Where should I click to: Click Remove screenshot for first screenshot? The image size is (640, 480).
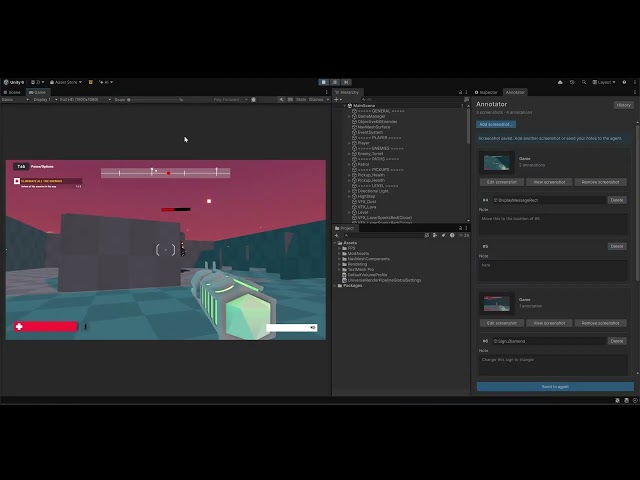click(x=600, y=182)
